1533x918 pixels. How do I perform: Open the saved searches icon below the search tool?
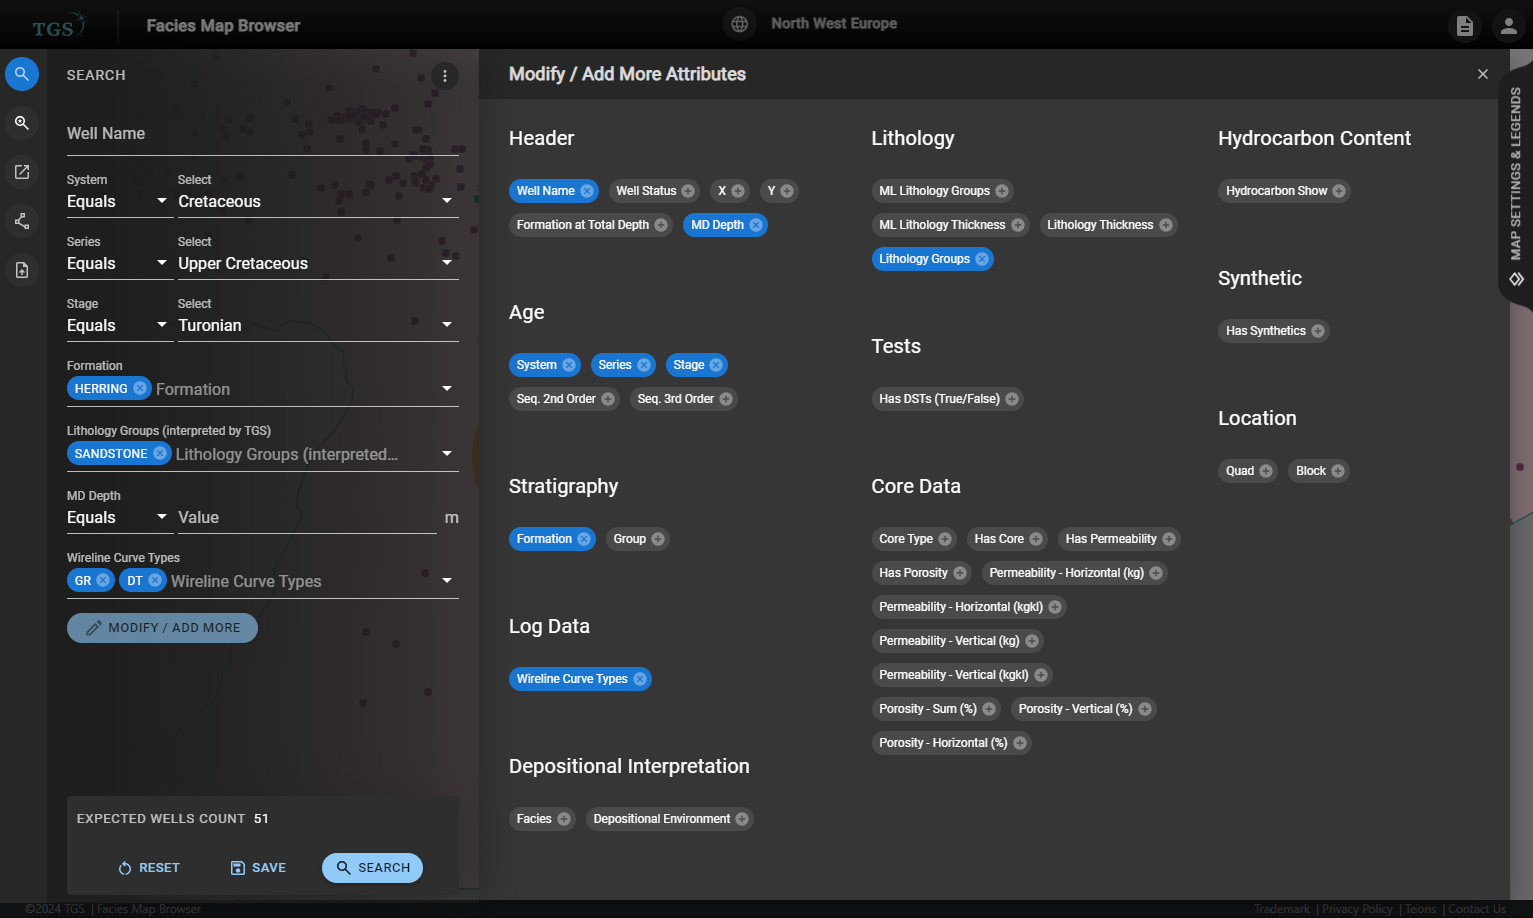tap(22, 122)
